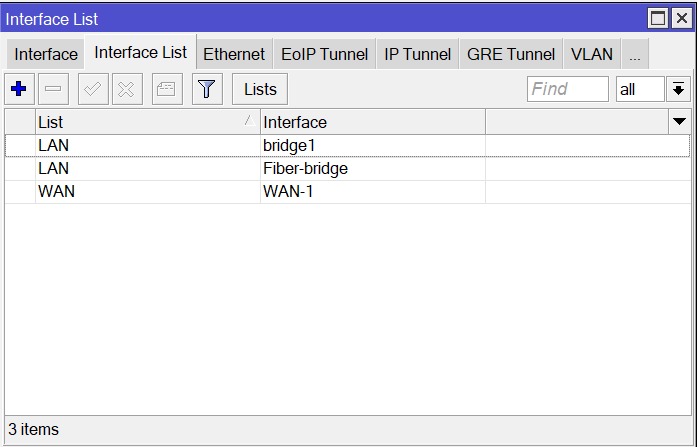The width and height of the screenshot is (697, 447).
Task: Switch to the Interface tab
Action: 46,55
